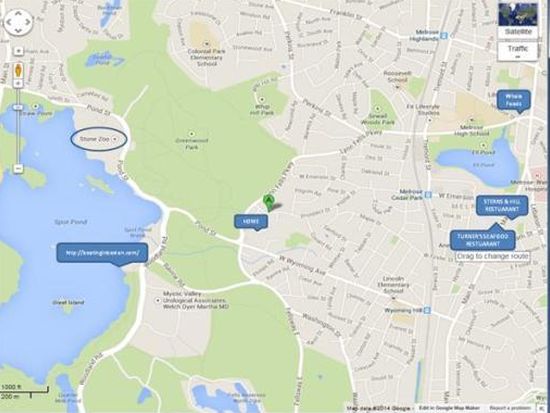550x413 pixels.
Task: Open the HOME label callout
Action: point(251,222)
